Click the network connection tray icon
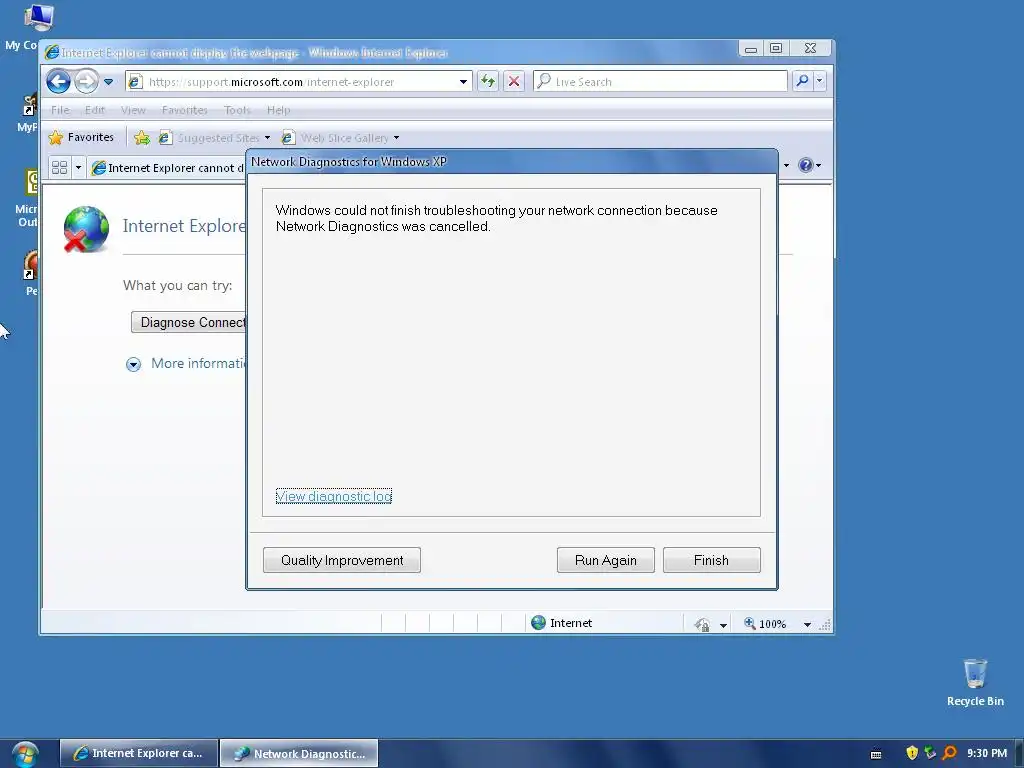Image resolution: width=1024 pixels, height=768 pixels. pos(931,753)
